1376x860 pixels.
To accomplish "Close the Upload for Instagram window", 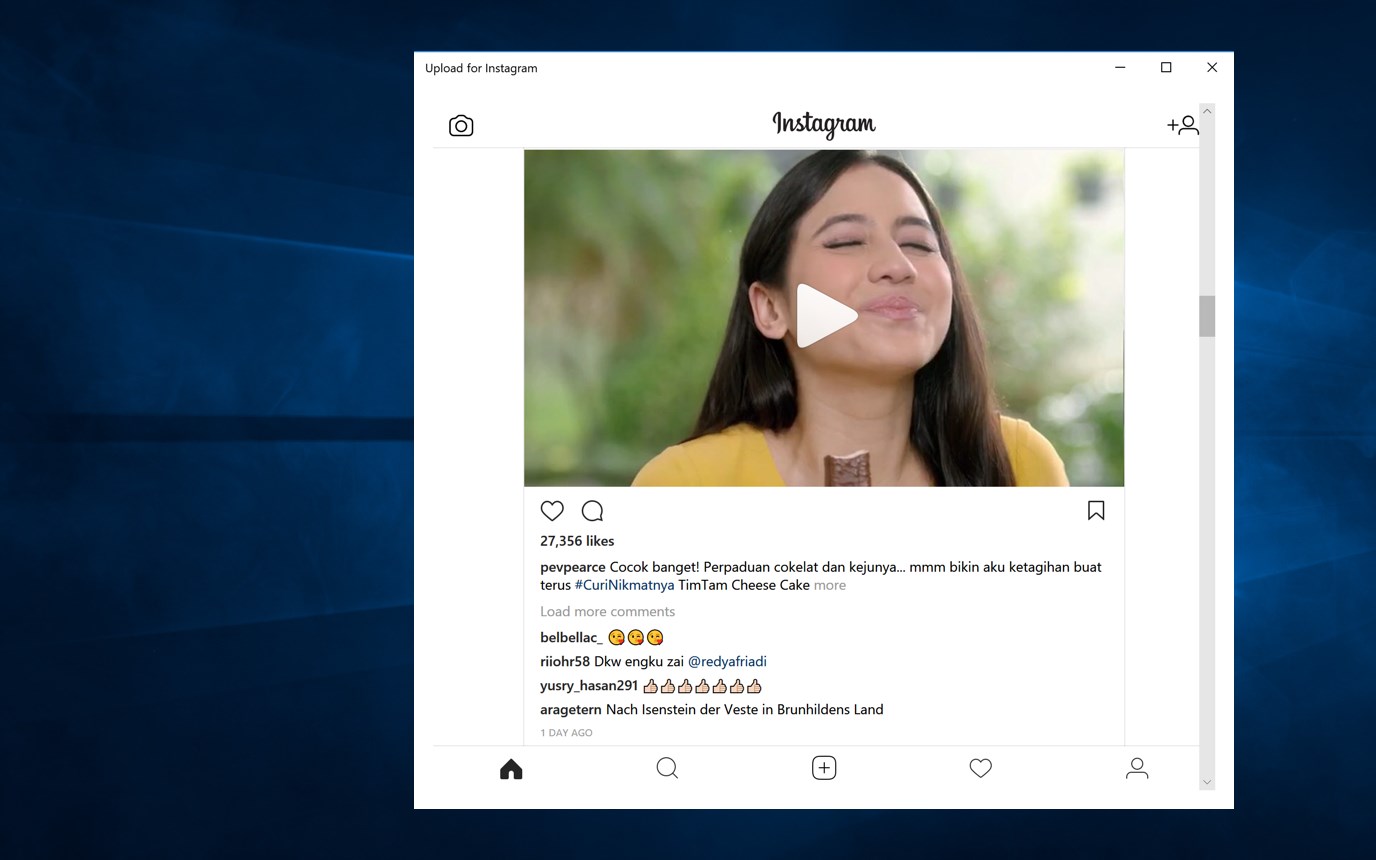I will 1212,68.
